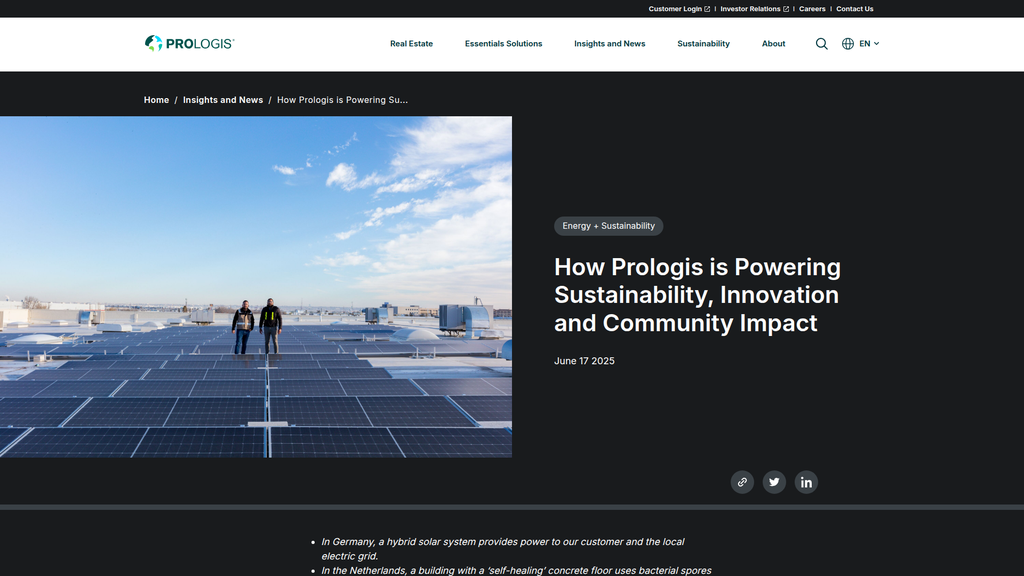Open the About menu
1024x576 pixels.
773,44
